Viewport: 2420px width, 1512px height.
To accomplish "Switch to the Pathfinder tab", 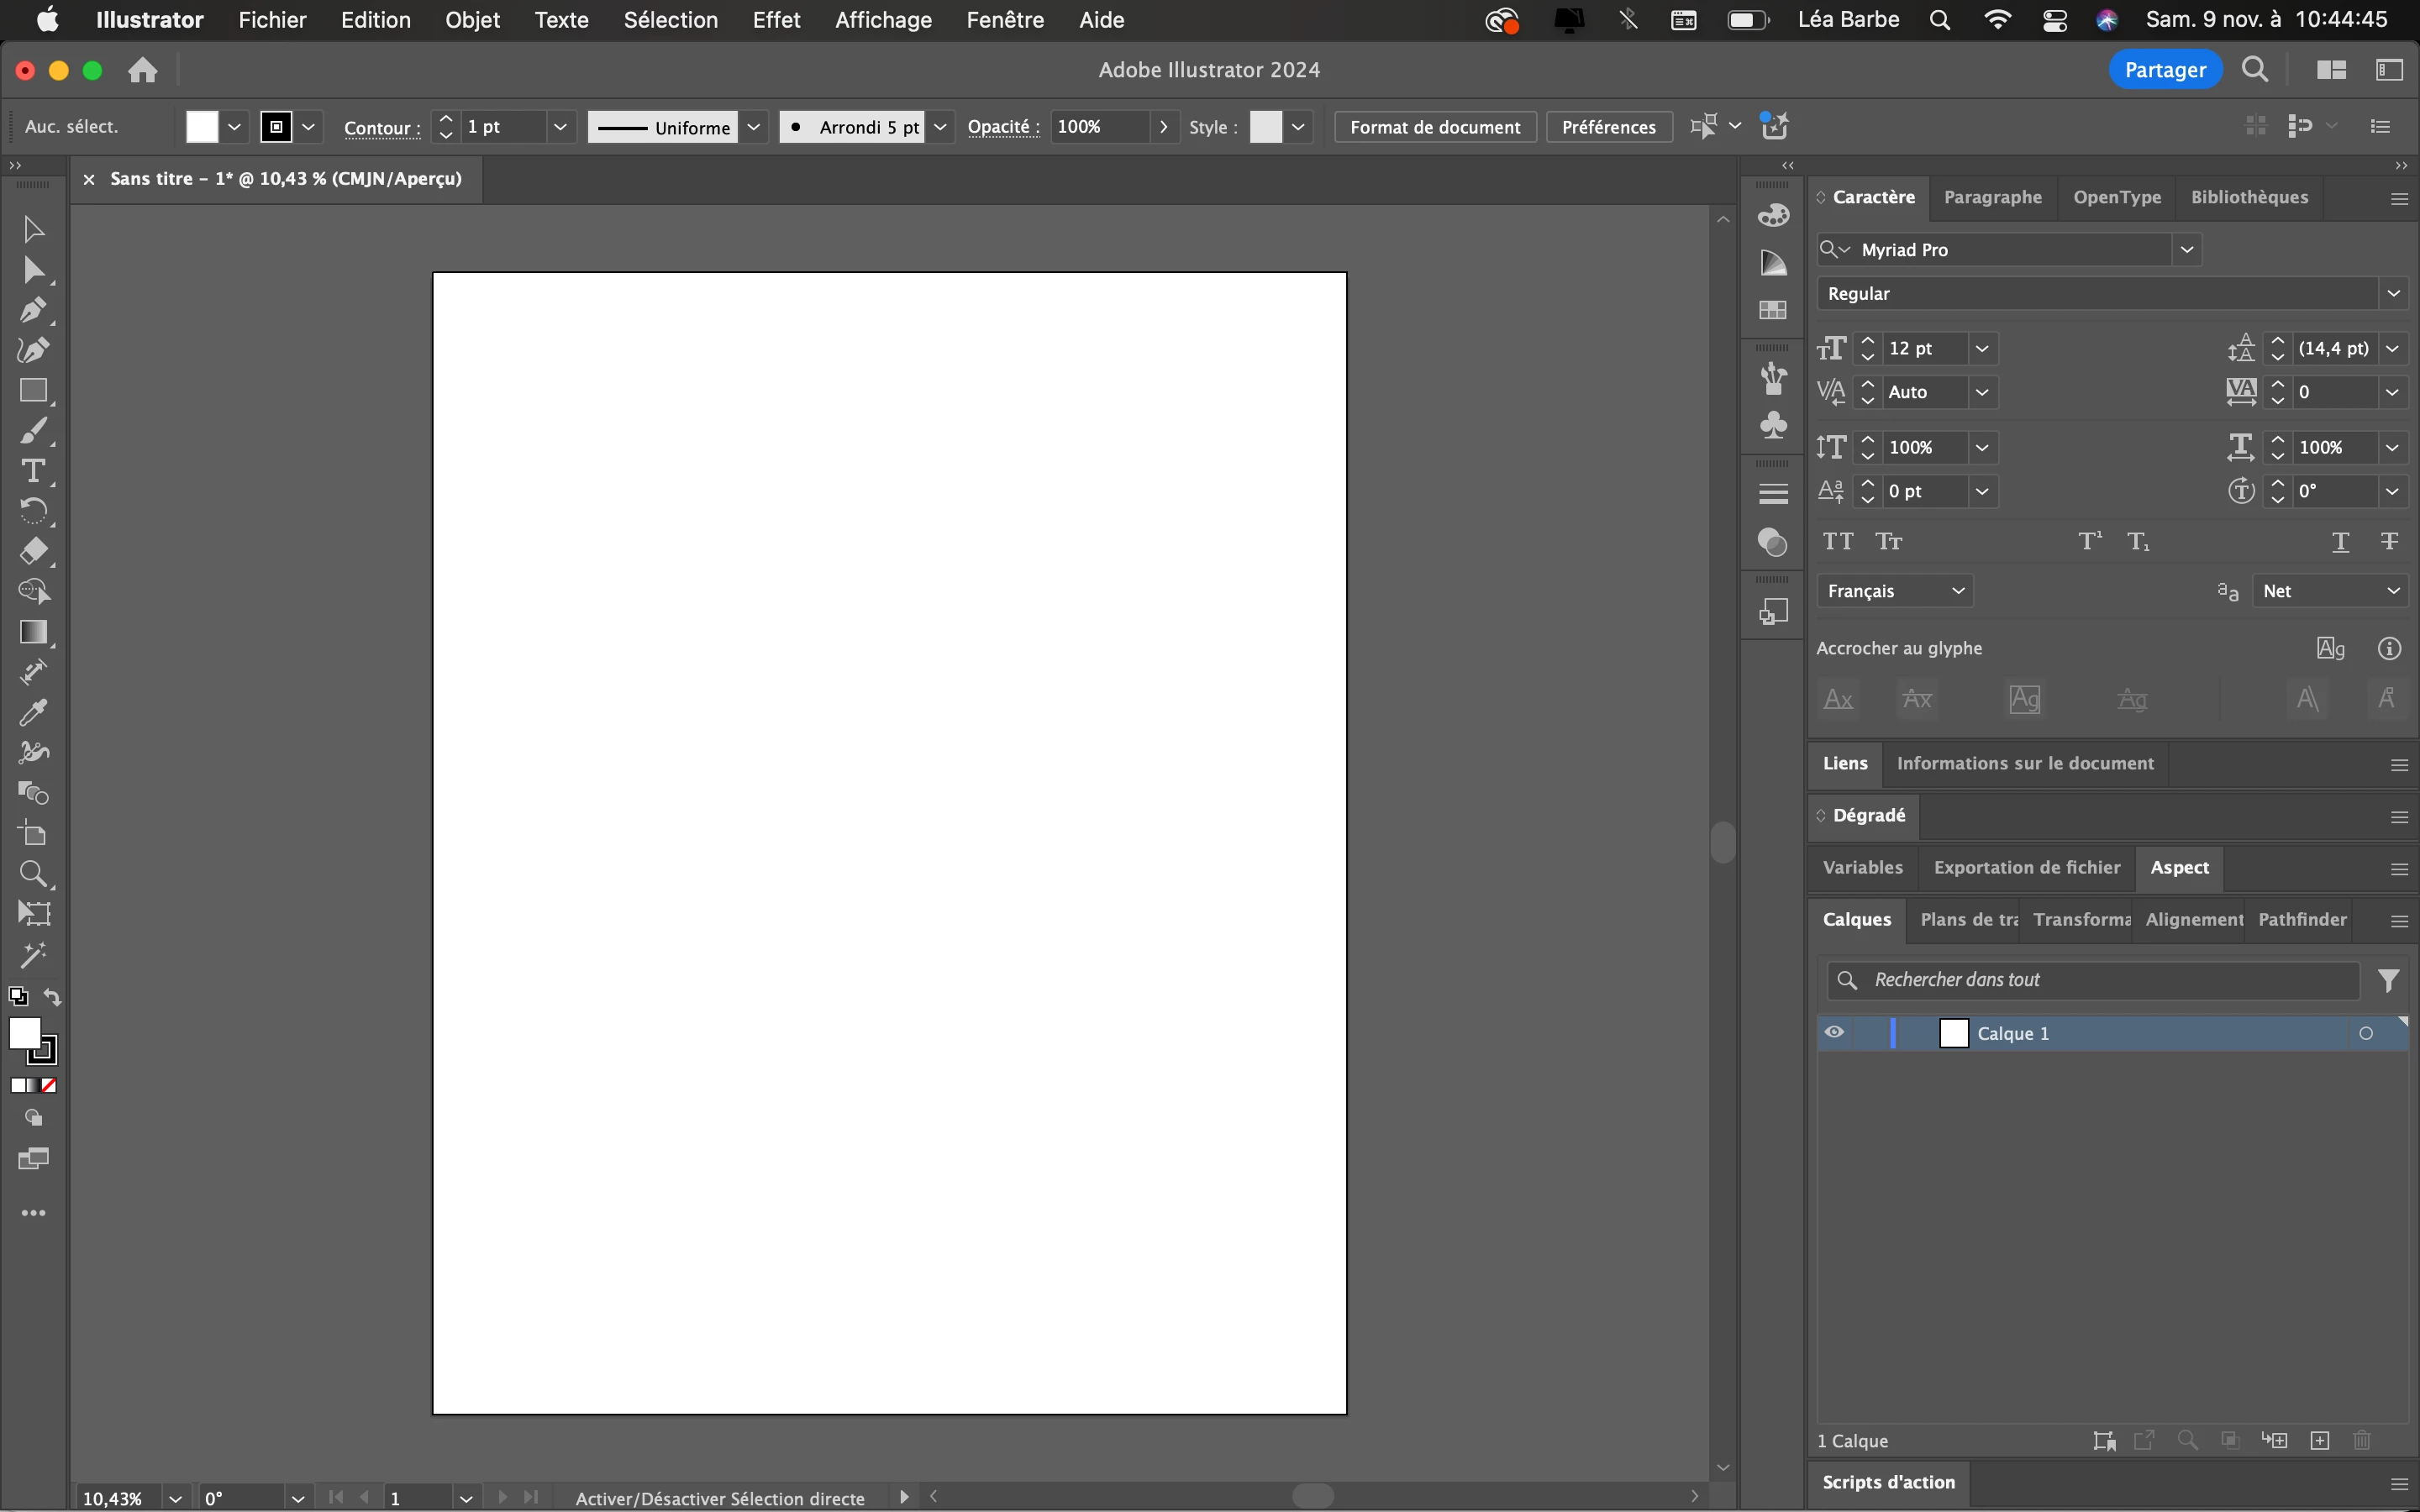I will click(2302, 920).
